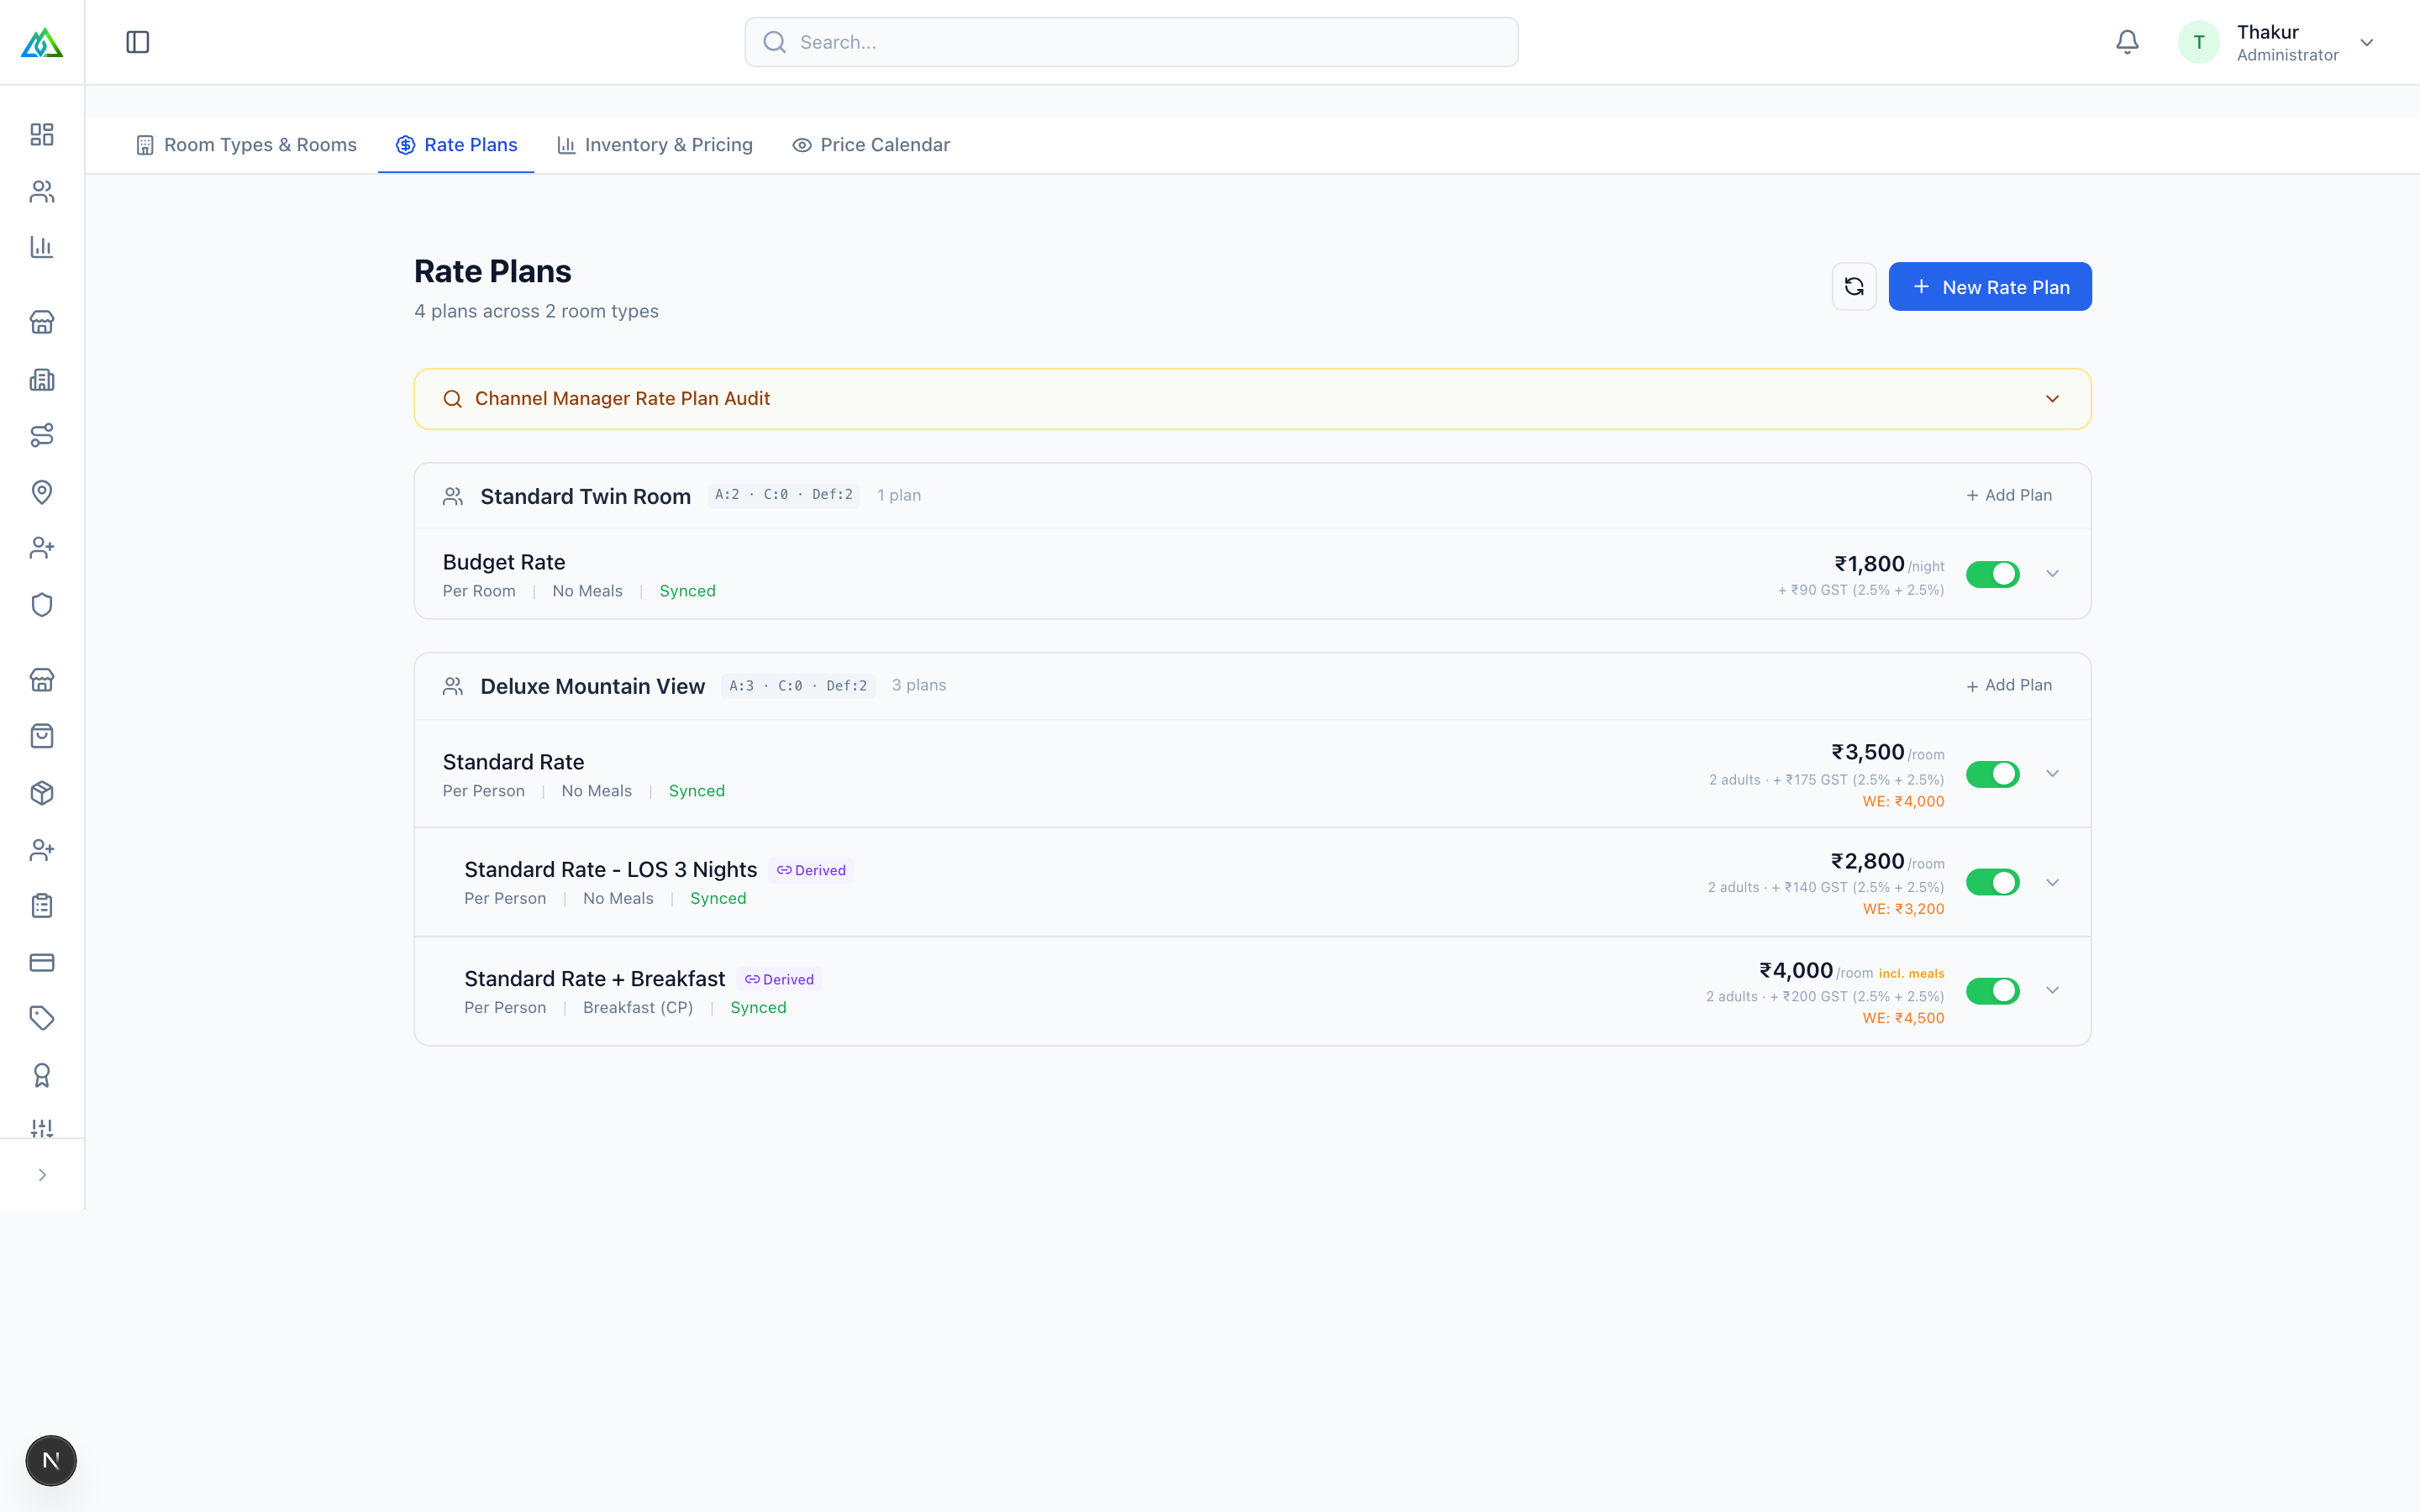Open the dashboard grid icon in sidebar
This screenshot has height=1512, width=2420.
coord(42,135)
